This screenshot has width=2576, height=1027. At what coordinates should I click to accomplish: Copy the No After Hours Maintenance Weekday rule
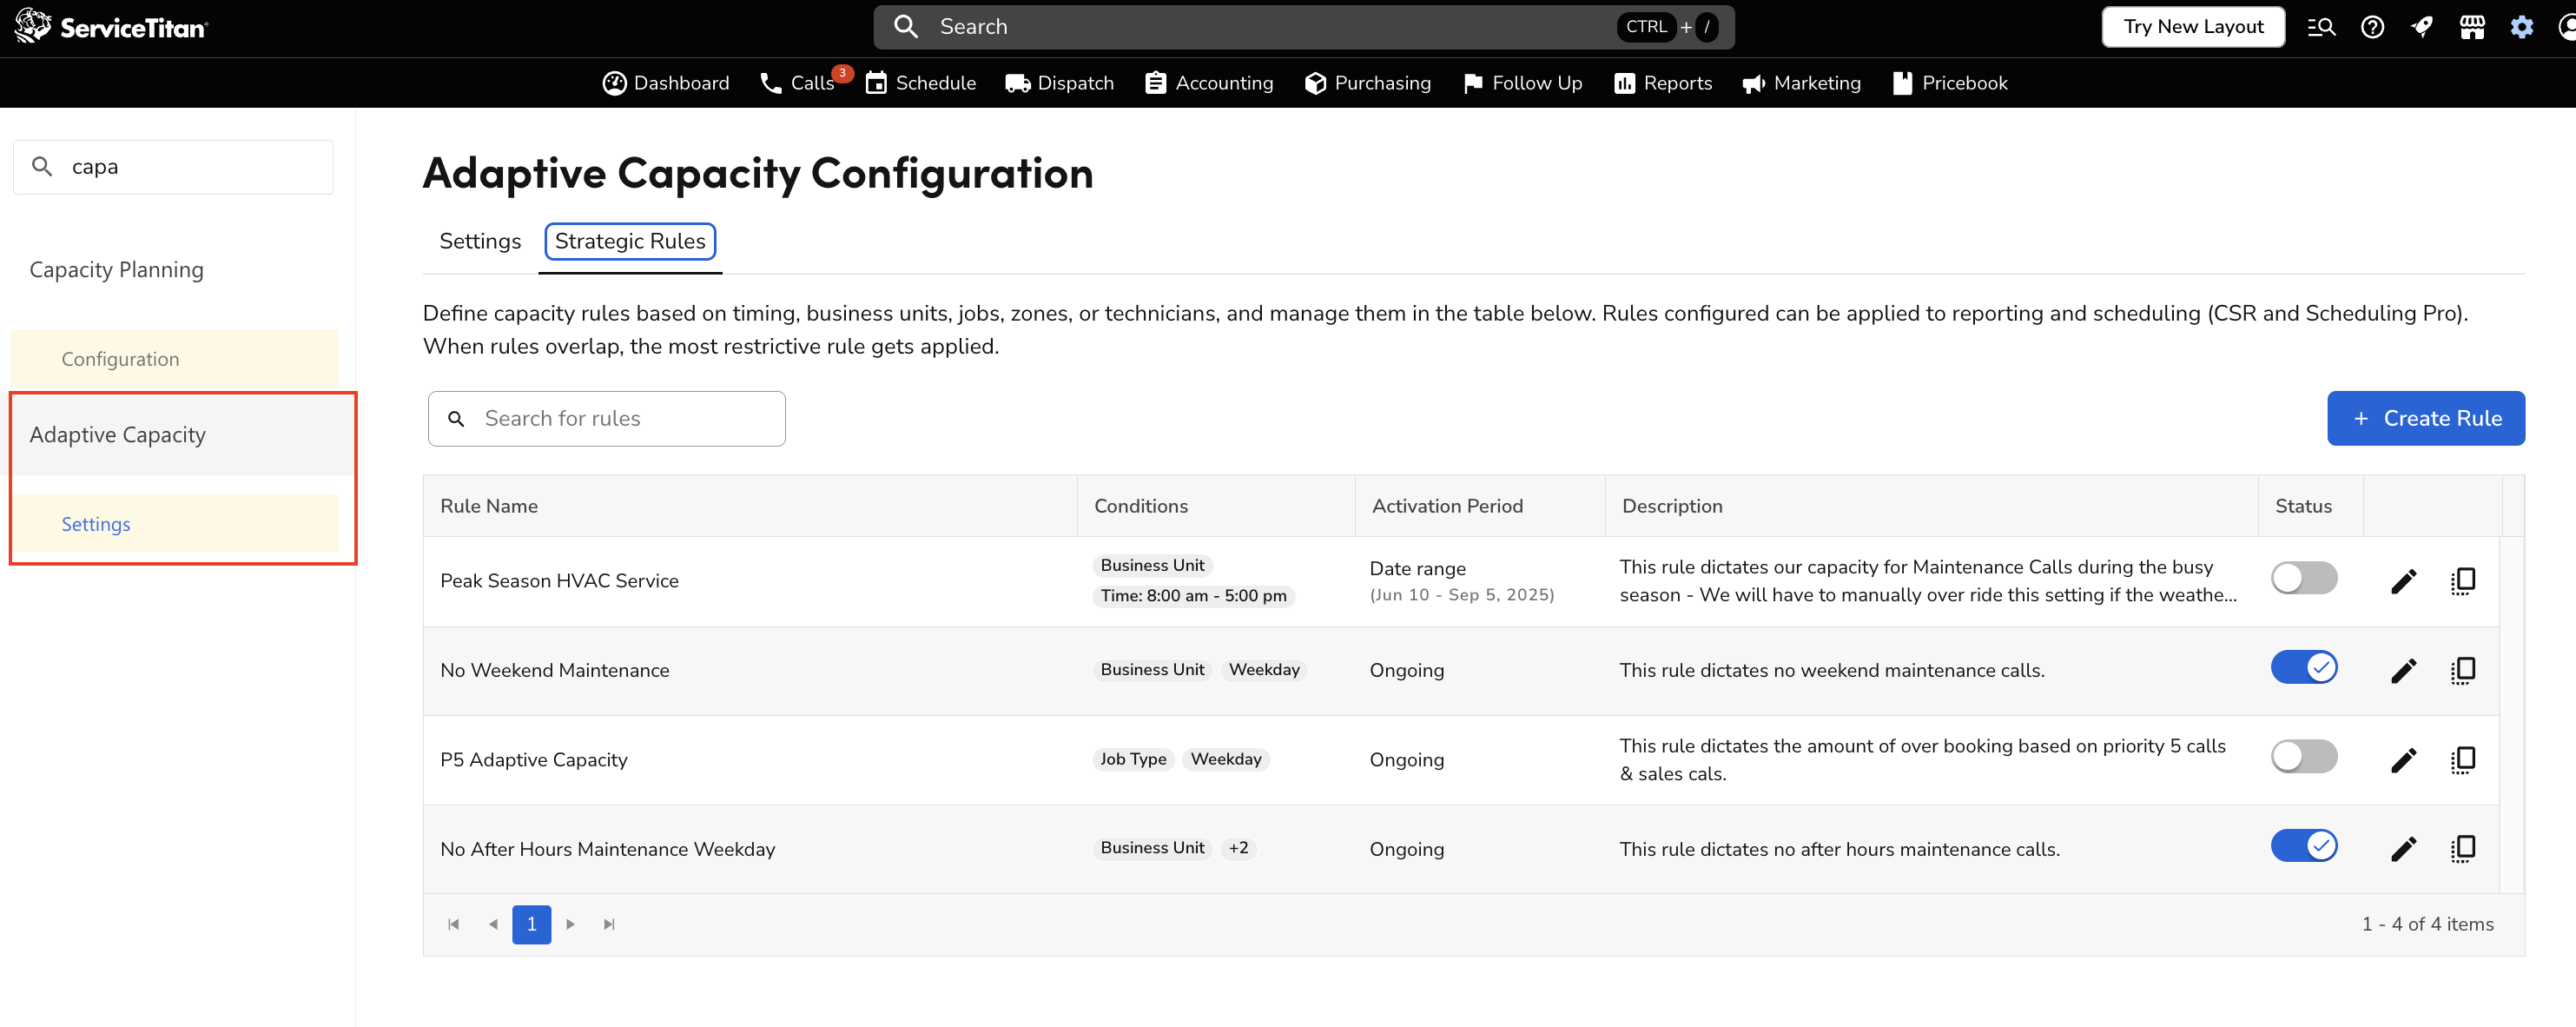point(2462,849)
